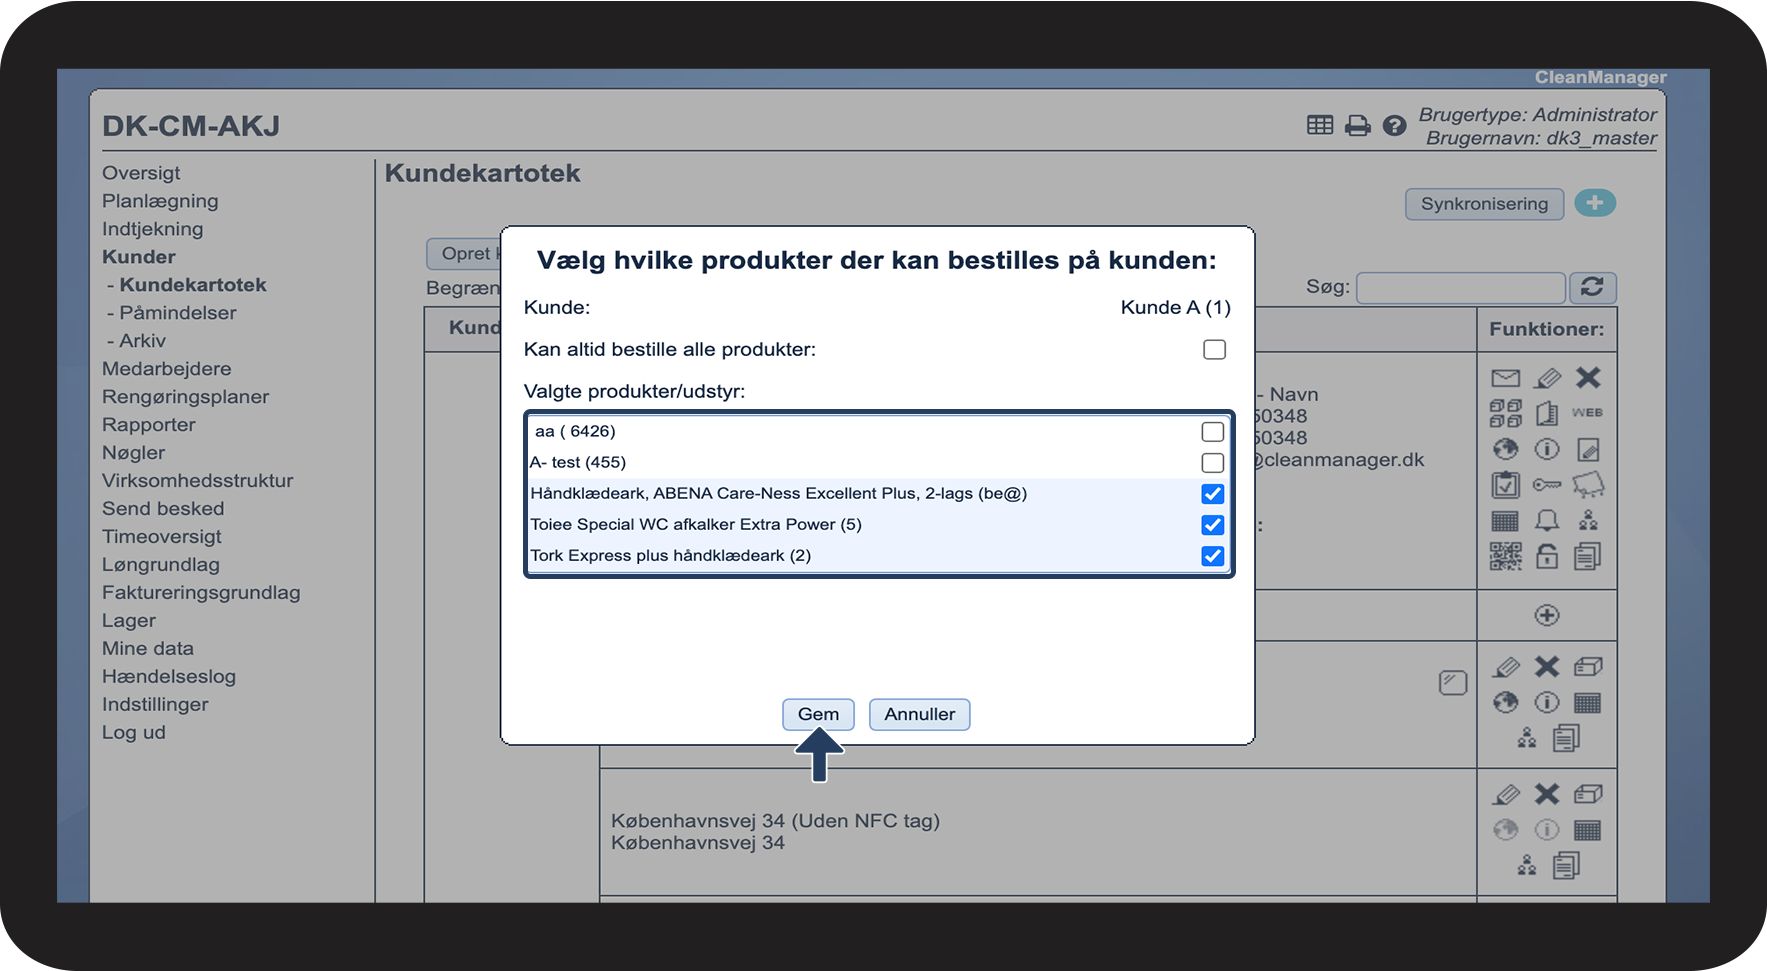Click the table view icon in header
Image resolution: width=1767 pixels, height=971 pixels.
click(1320, 125)
